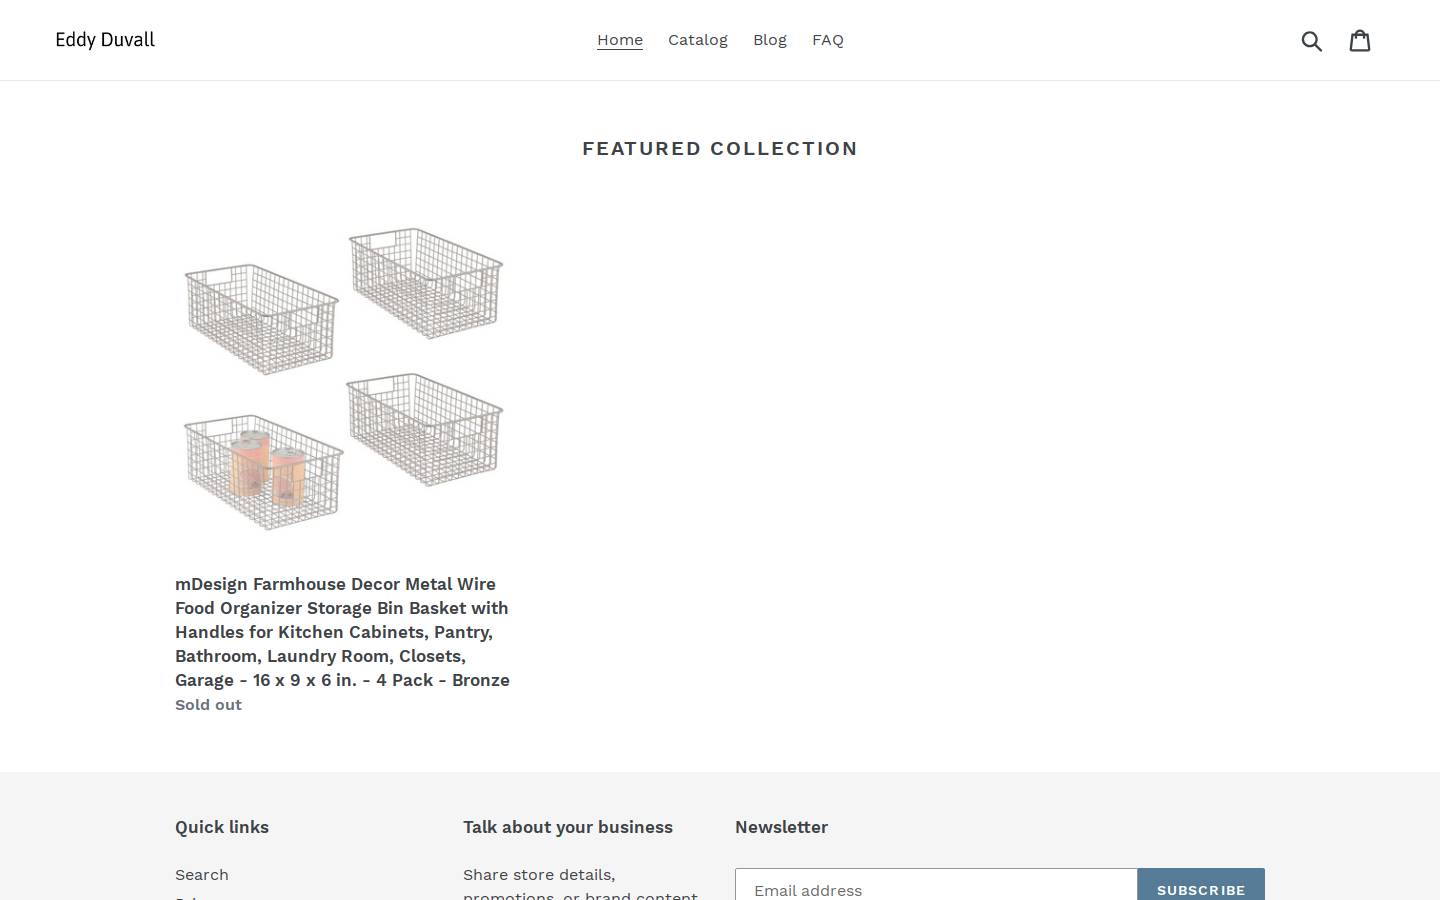
Task: Click the Newsletter footer heading
Action: coord(781,827)
